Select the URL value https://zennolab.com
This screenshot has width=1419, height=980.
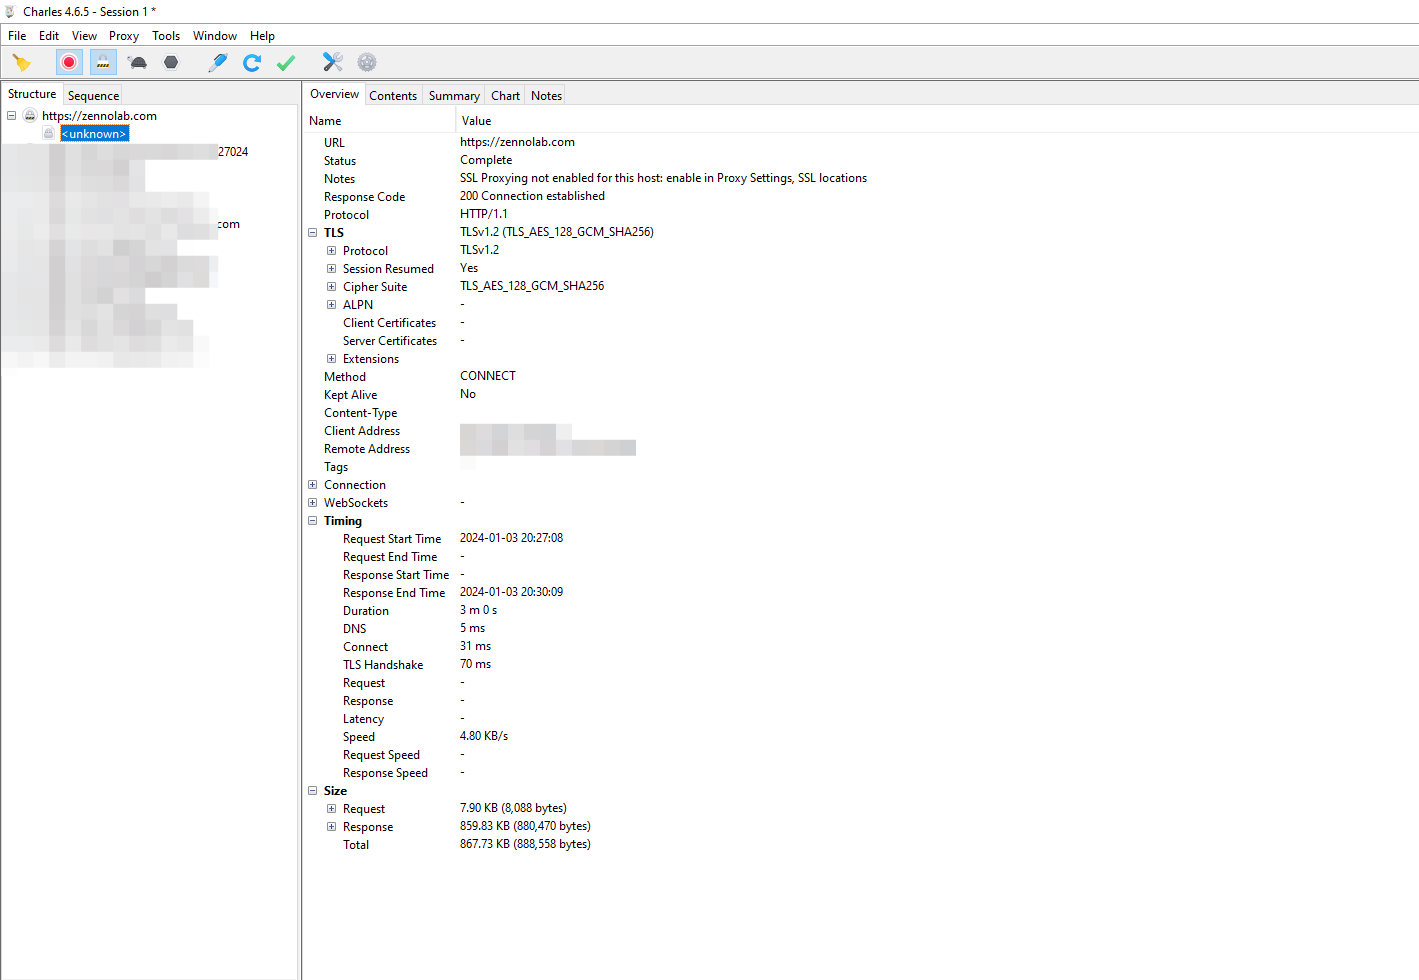pos(517,142)
